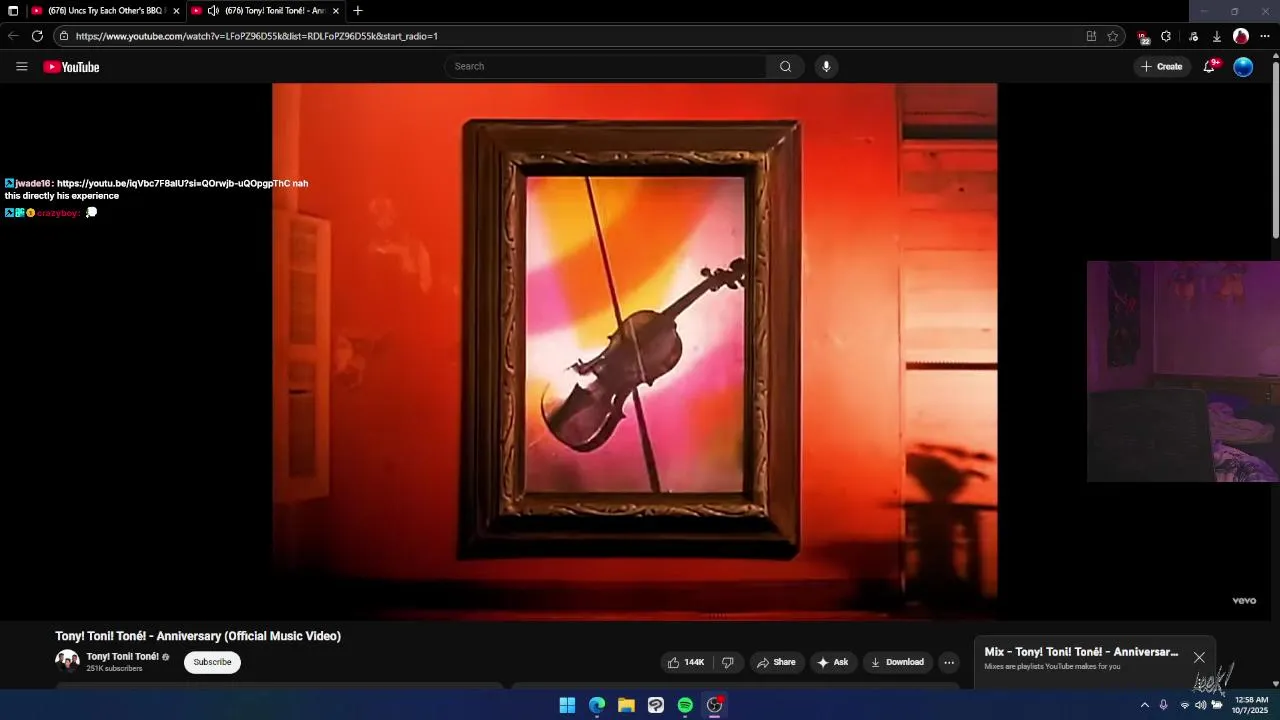Open File Explorer from the taskbar

click(626, 705)
